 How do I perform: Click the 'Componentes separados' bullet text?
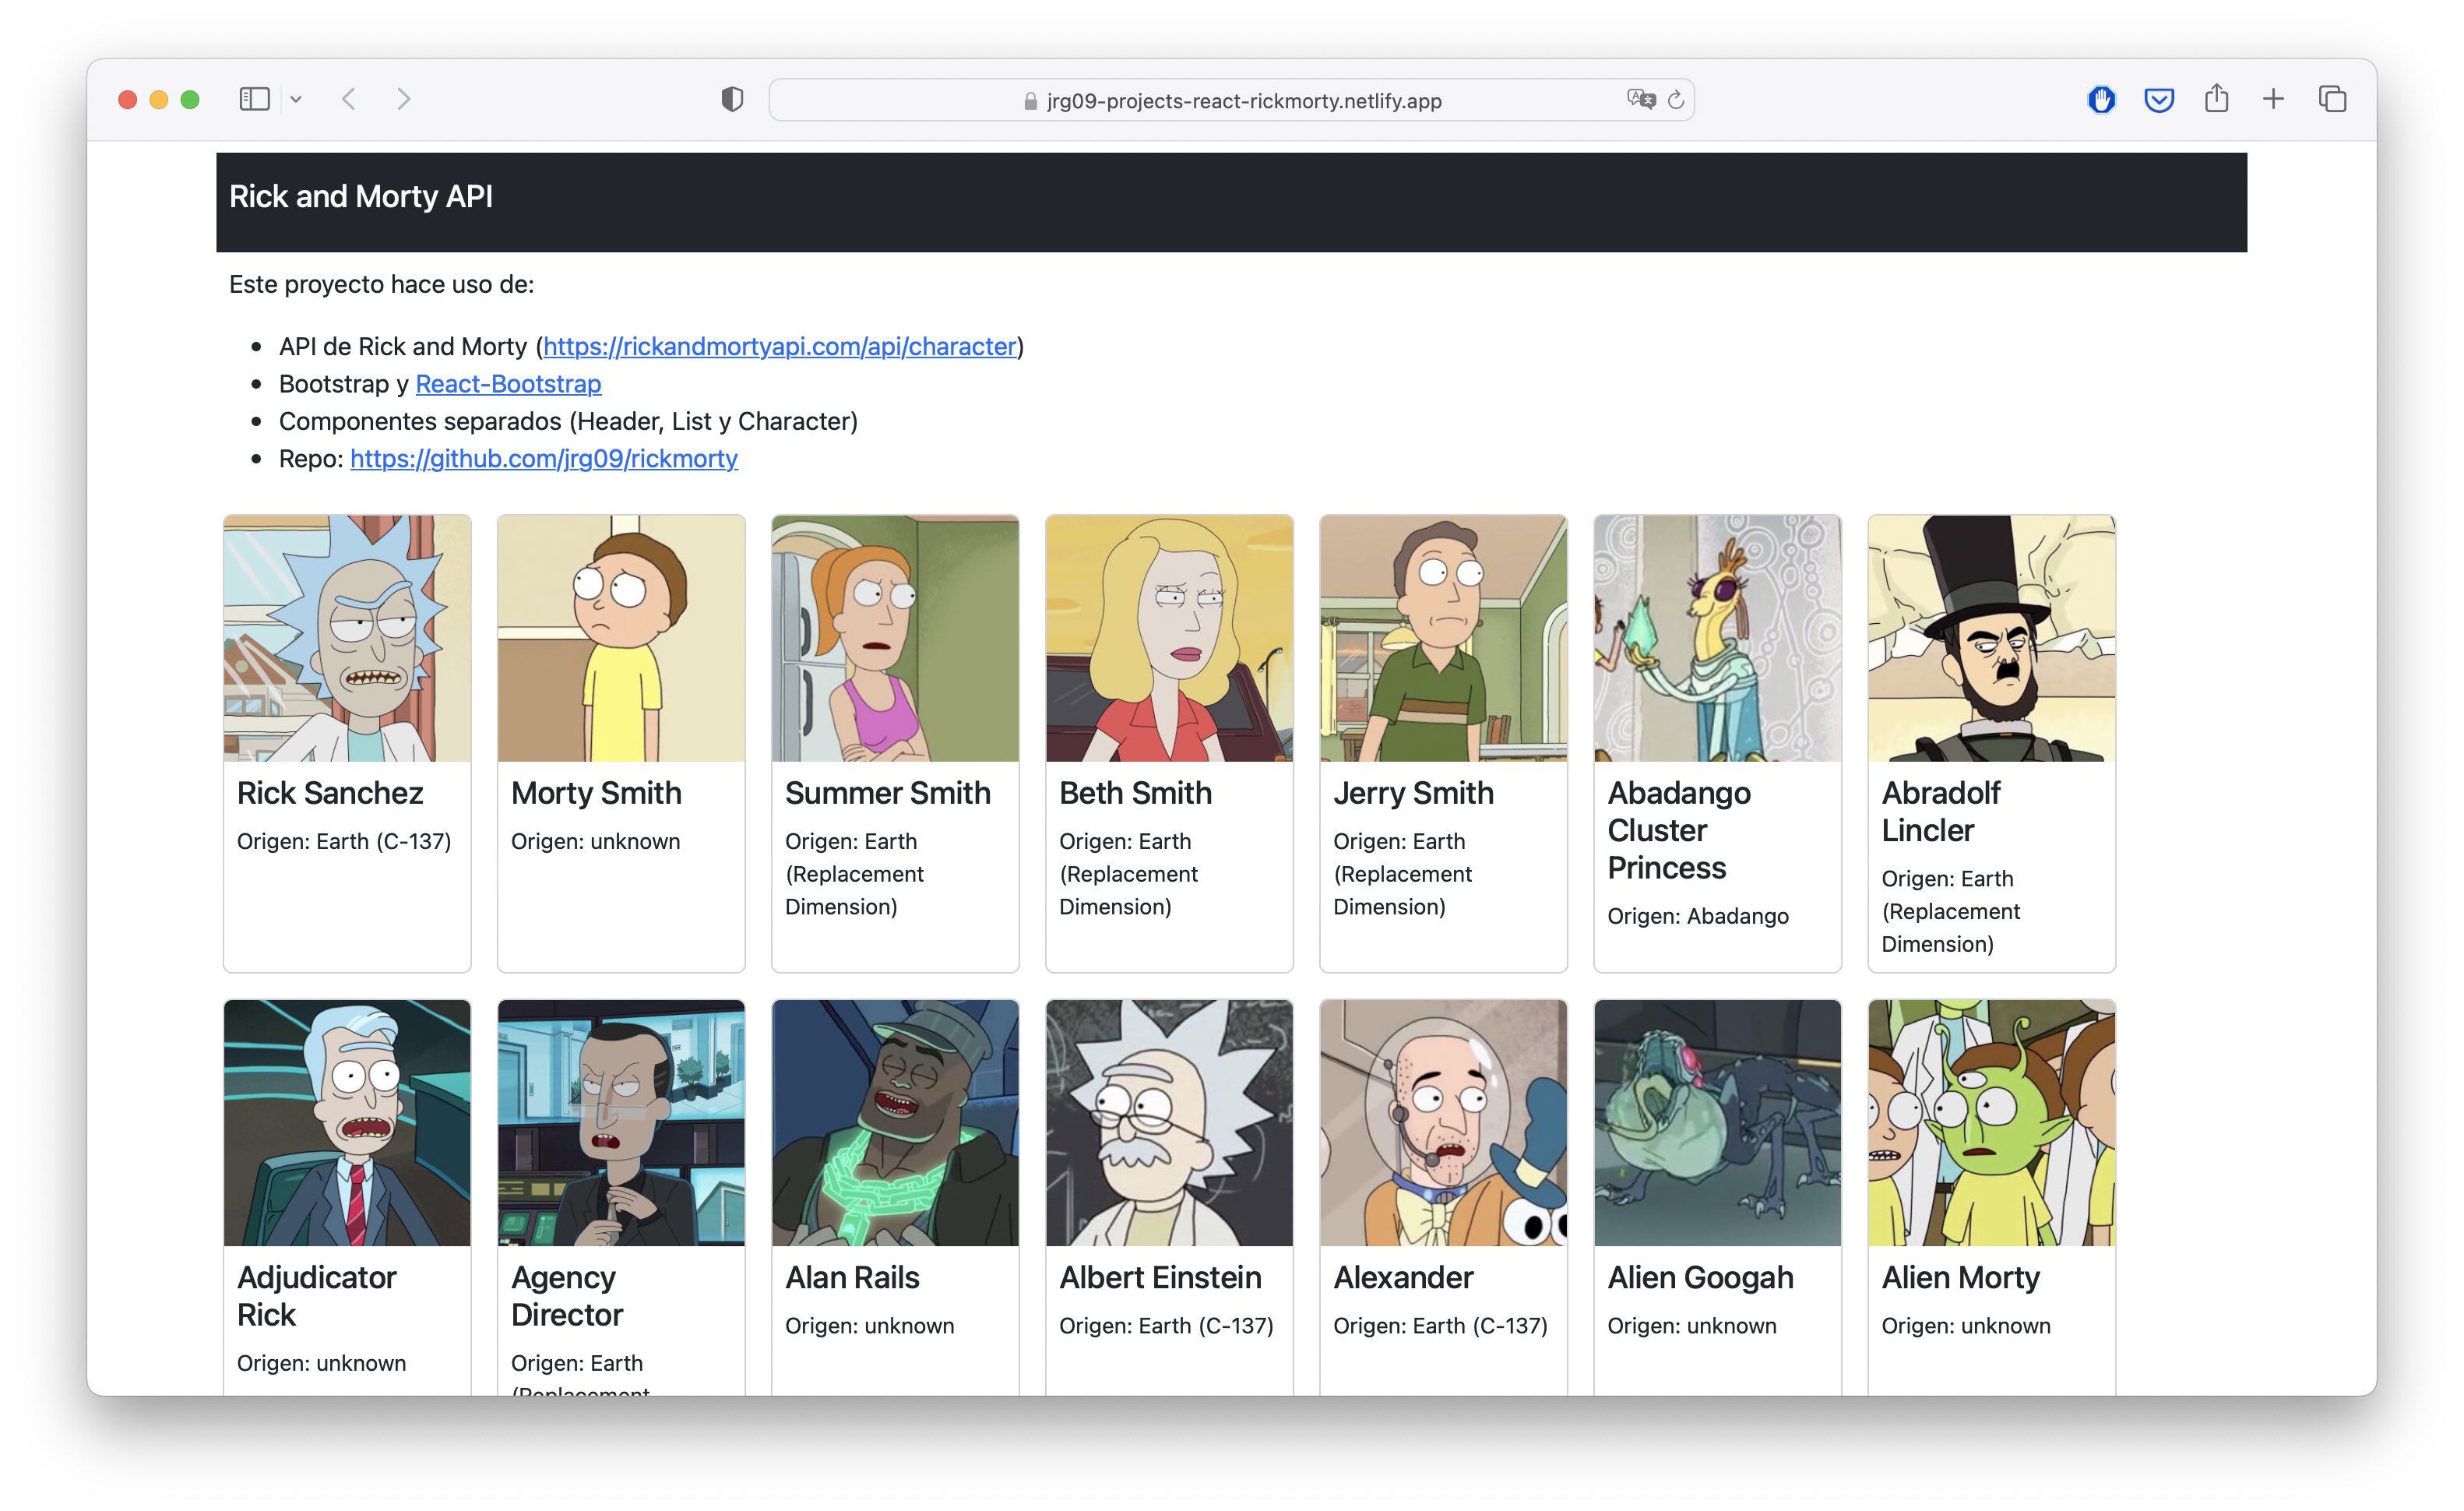coord(568,421)
